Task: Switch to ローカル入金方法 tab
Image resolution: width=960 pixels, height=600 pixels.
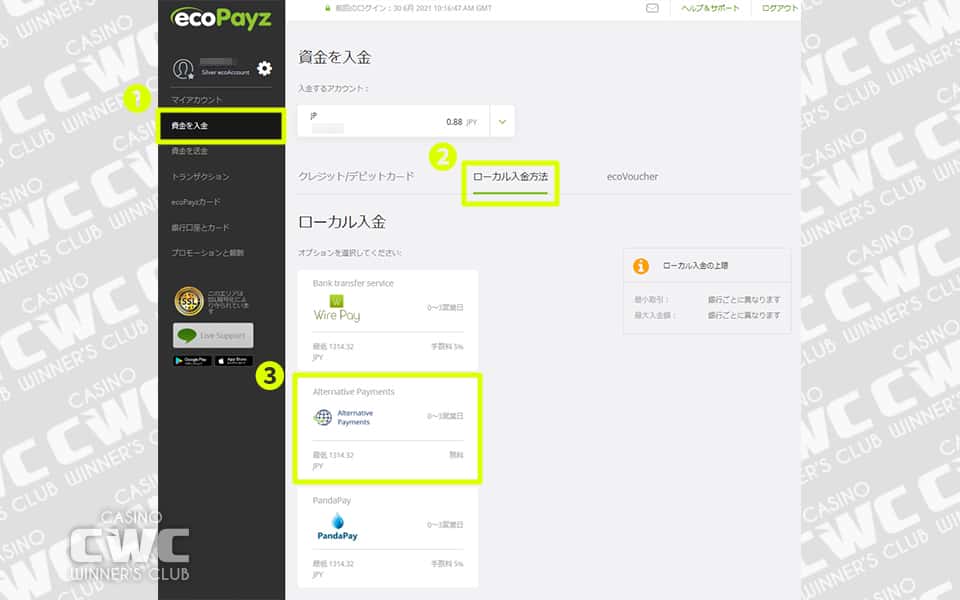Action: [510, 176]
